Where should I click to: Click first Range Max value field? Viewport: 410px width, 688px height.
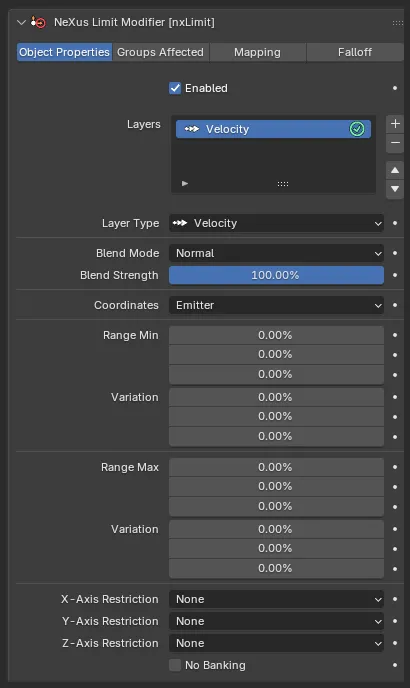point(276,467)
